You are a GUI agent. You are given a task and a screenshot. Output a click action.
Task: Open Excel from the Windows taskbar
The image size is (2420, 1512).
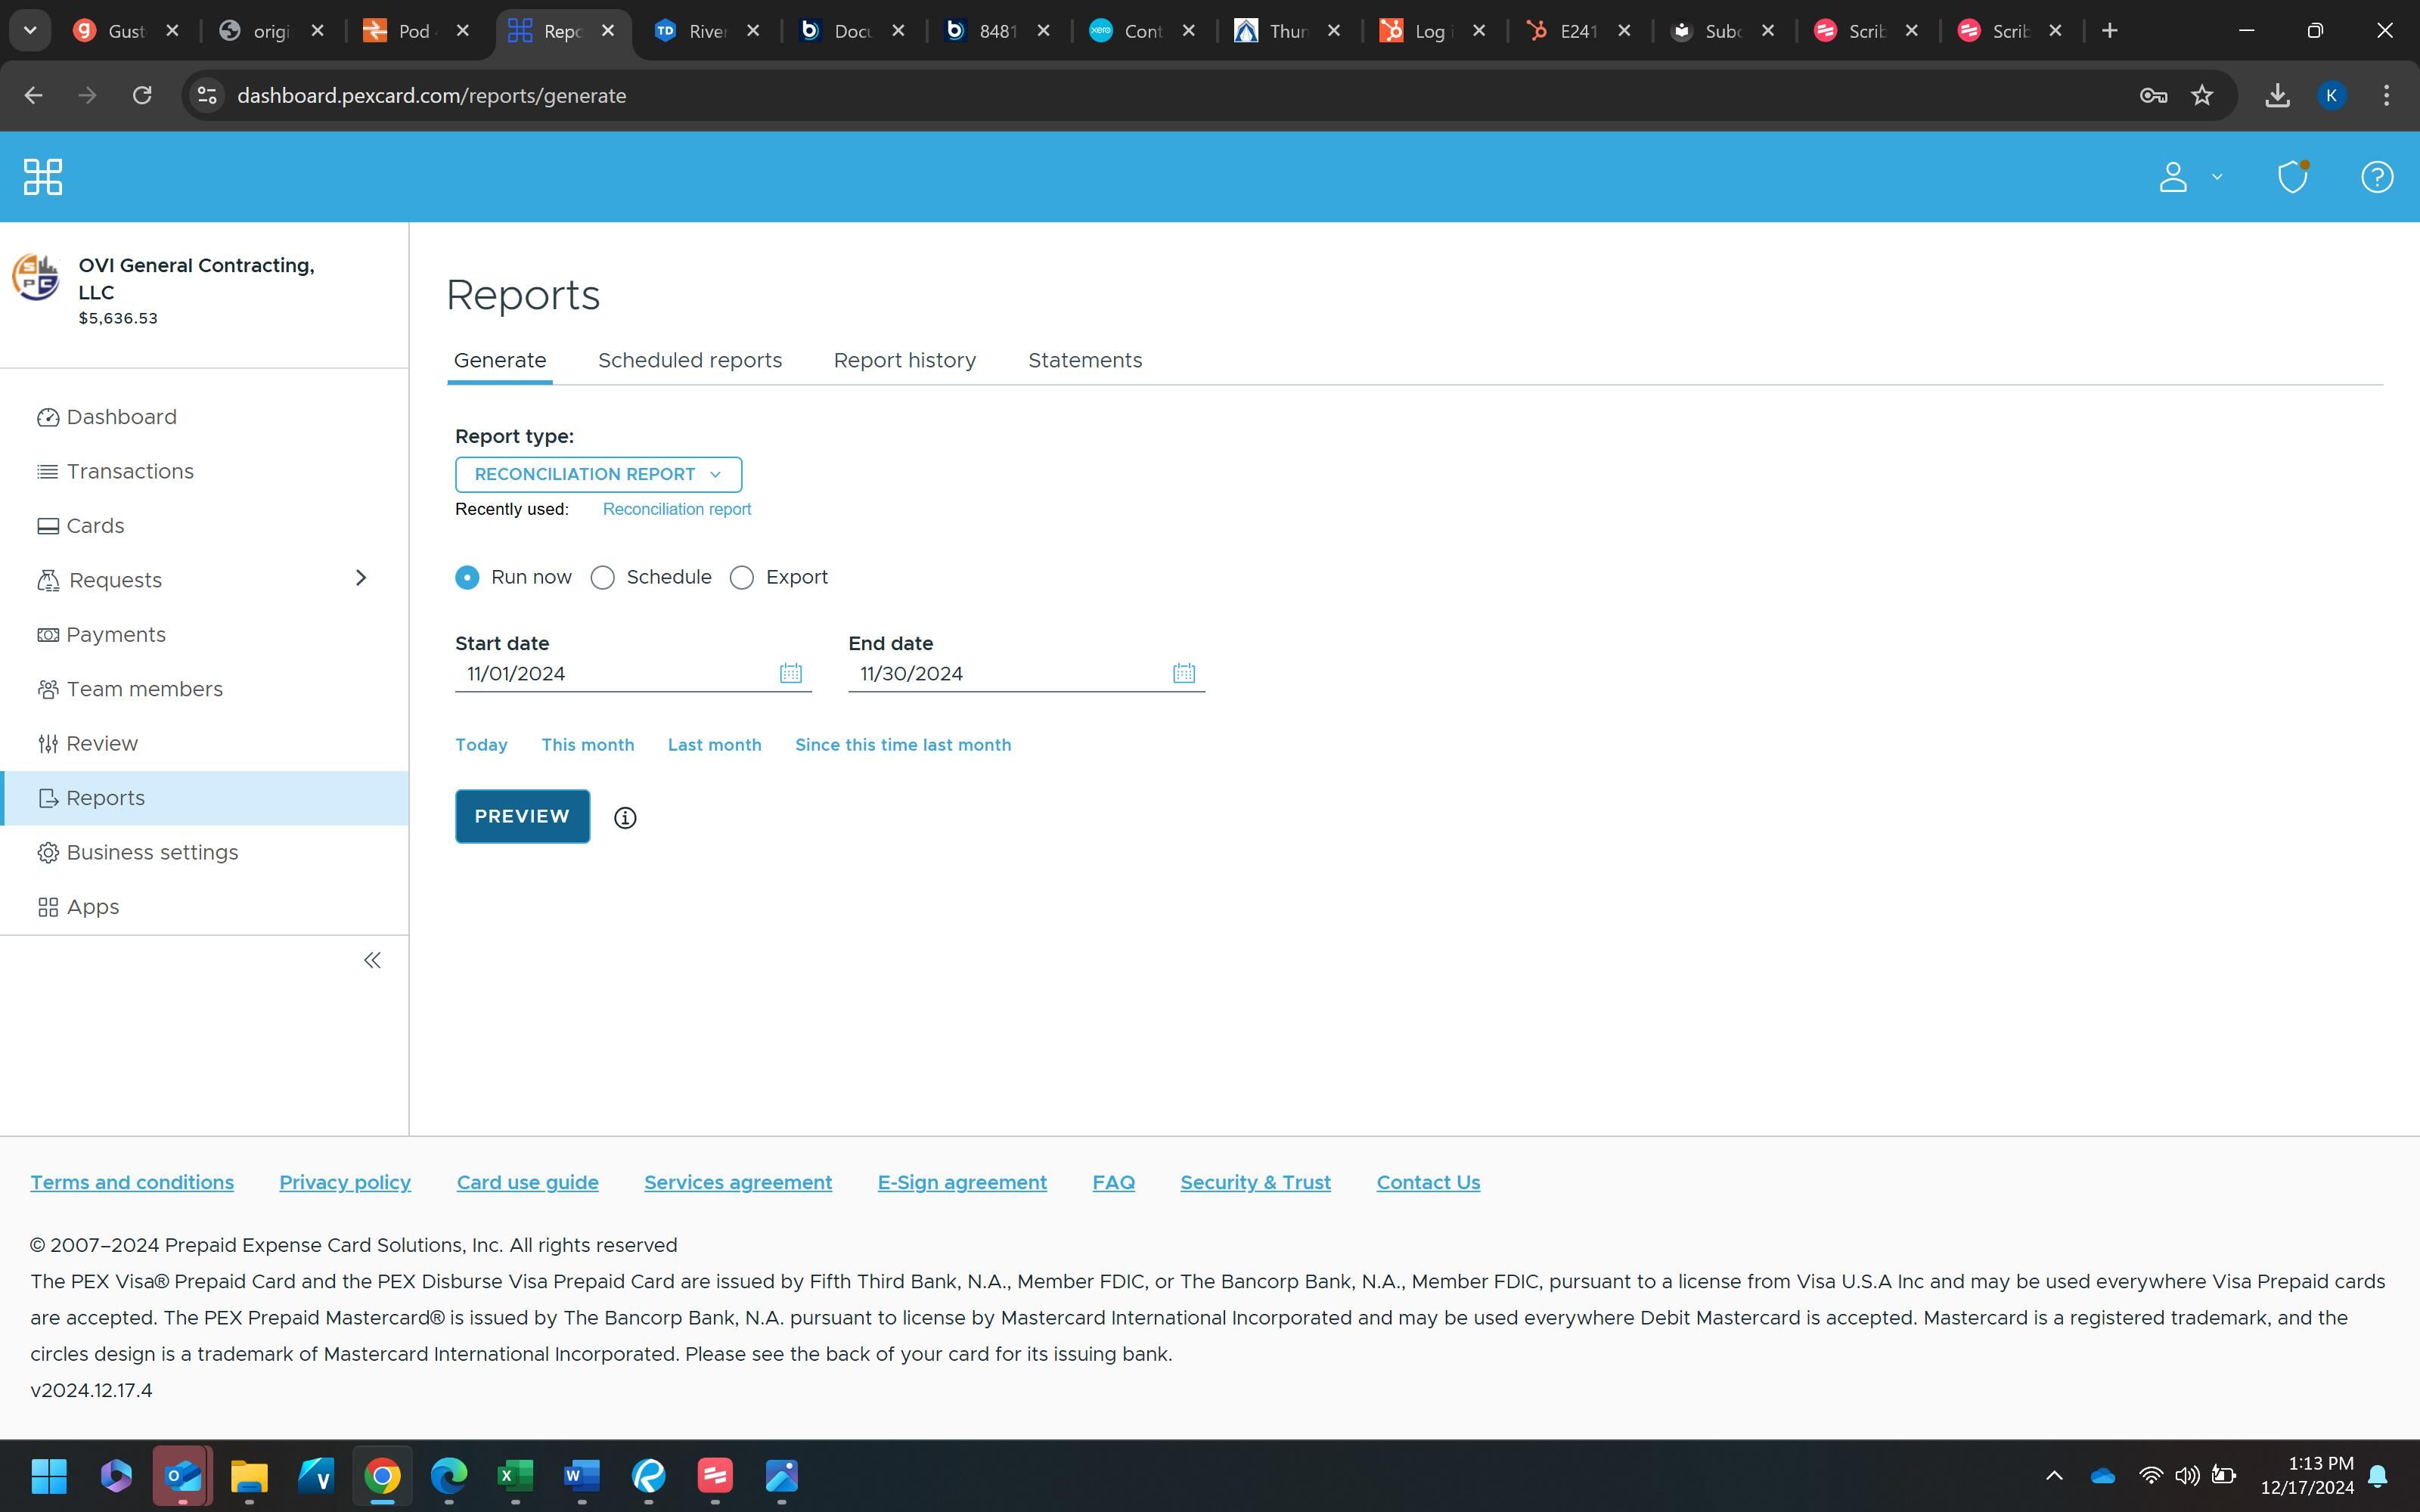coord(515,1475)
